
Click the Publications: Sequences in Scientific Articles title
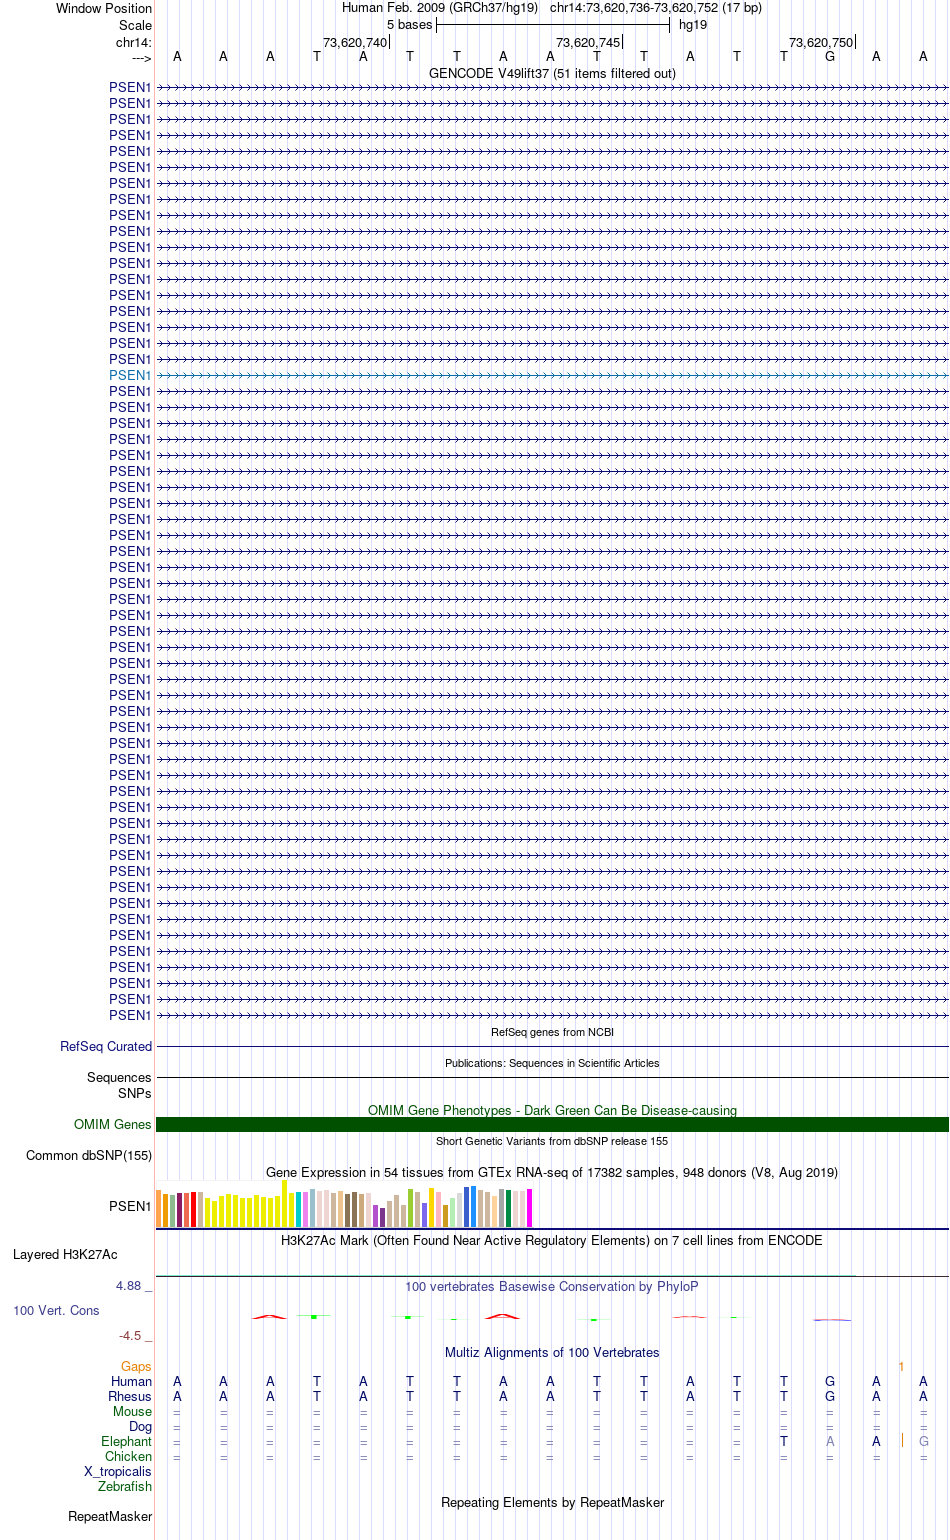tap(552, 1063)
